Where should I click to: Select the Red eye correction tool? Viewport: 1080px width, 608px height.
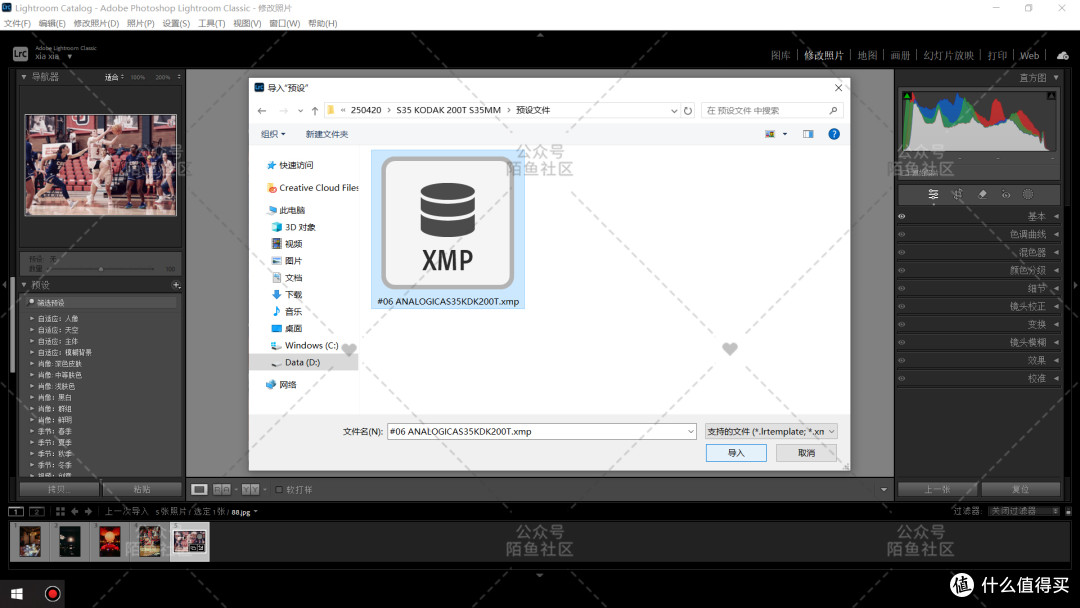tap(1006, 194)
